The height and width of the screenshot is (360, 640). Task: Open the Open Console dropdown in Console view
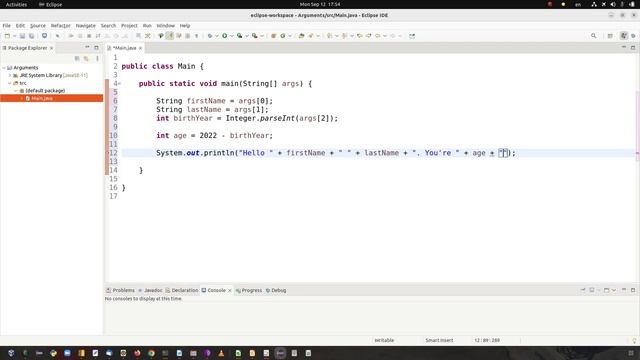(614, 290)
